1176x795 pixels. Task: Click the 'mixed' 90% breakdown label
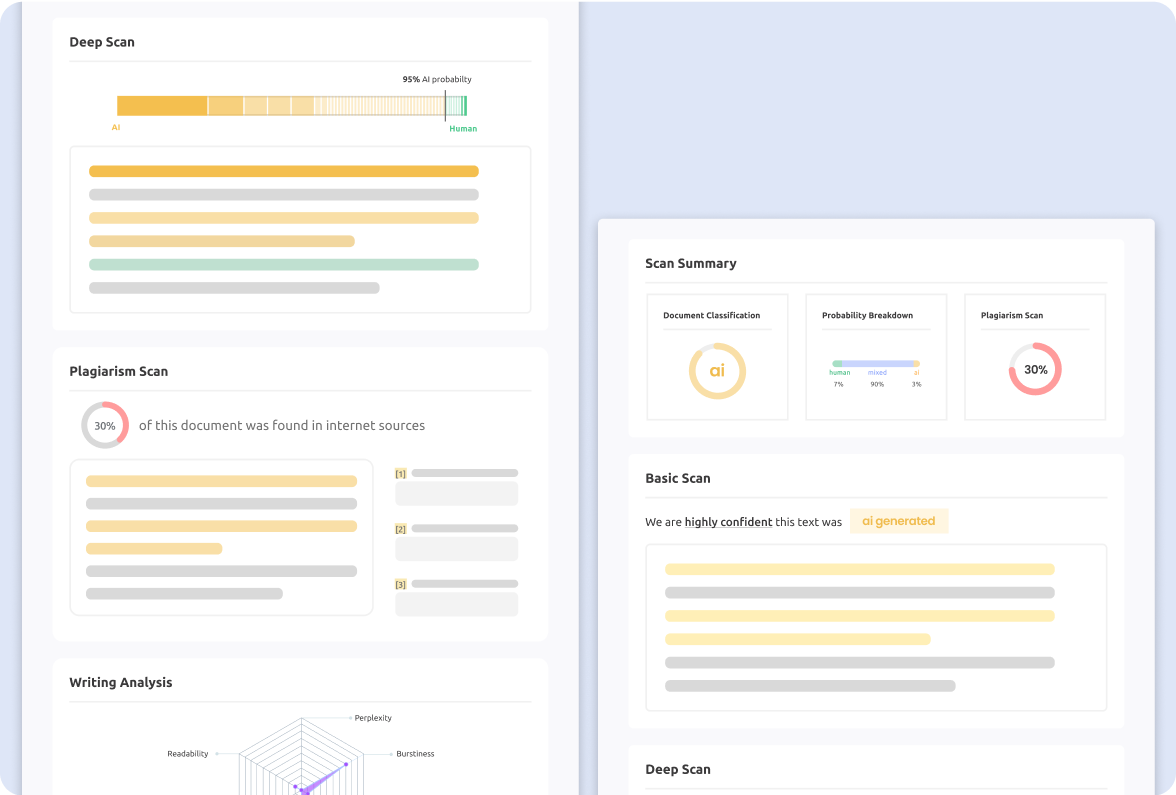pos(877,373)
